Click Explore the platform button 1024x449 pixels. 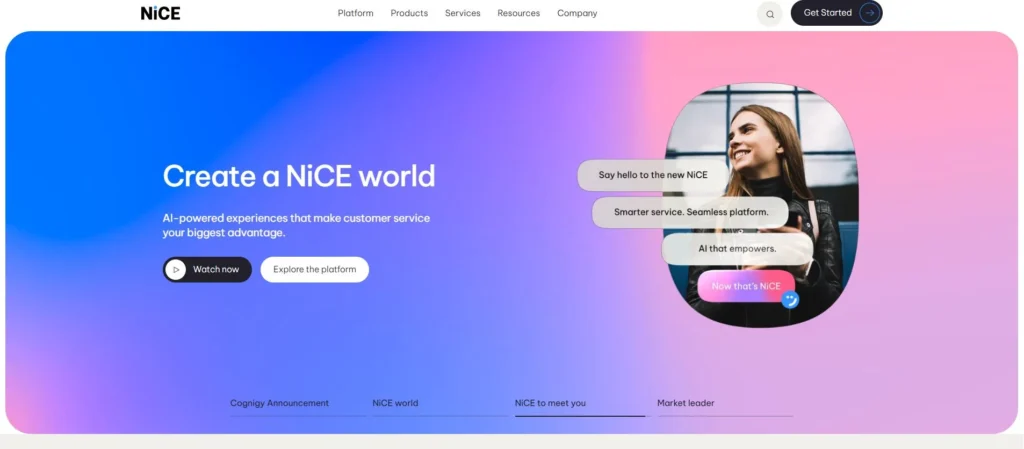[315, 270]
